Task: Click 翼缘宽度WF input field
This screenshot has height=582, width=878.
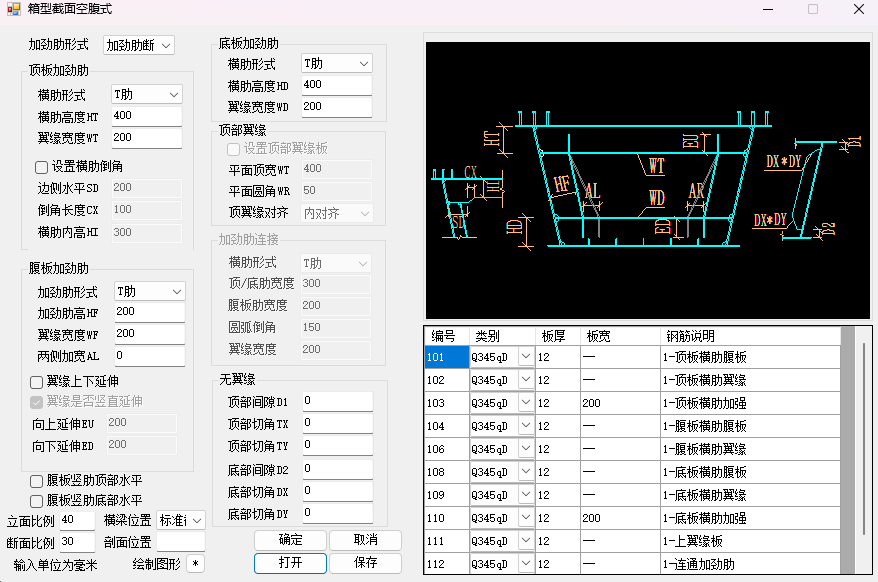Action: 150,334
